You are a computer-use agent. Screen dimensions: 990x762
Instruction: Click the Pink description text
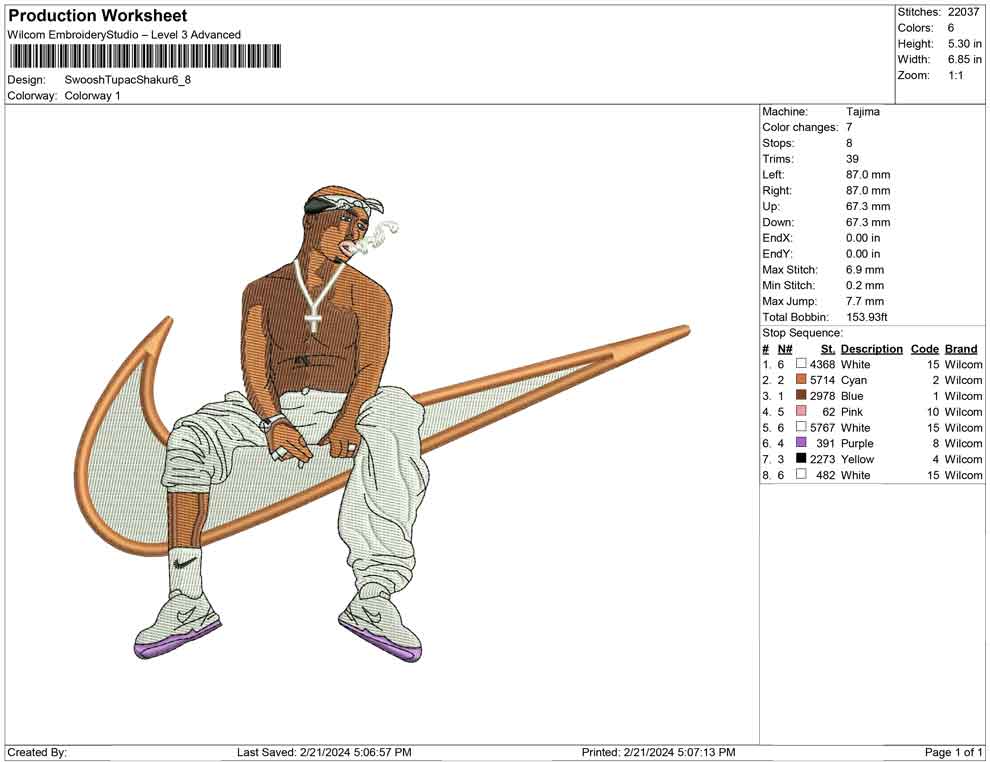852,412
